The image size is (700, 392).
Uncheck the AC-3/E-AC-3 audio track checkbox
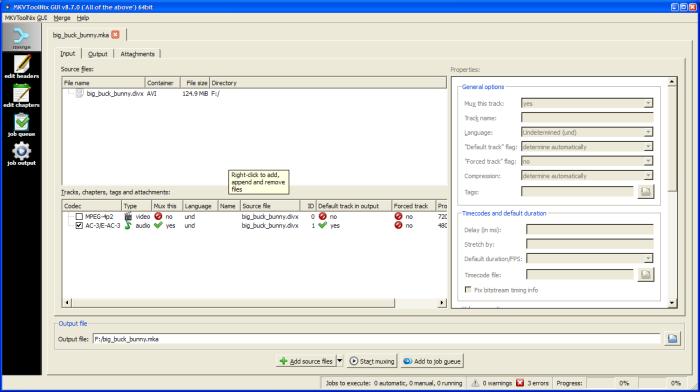click(x=79, y=225)
